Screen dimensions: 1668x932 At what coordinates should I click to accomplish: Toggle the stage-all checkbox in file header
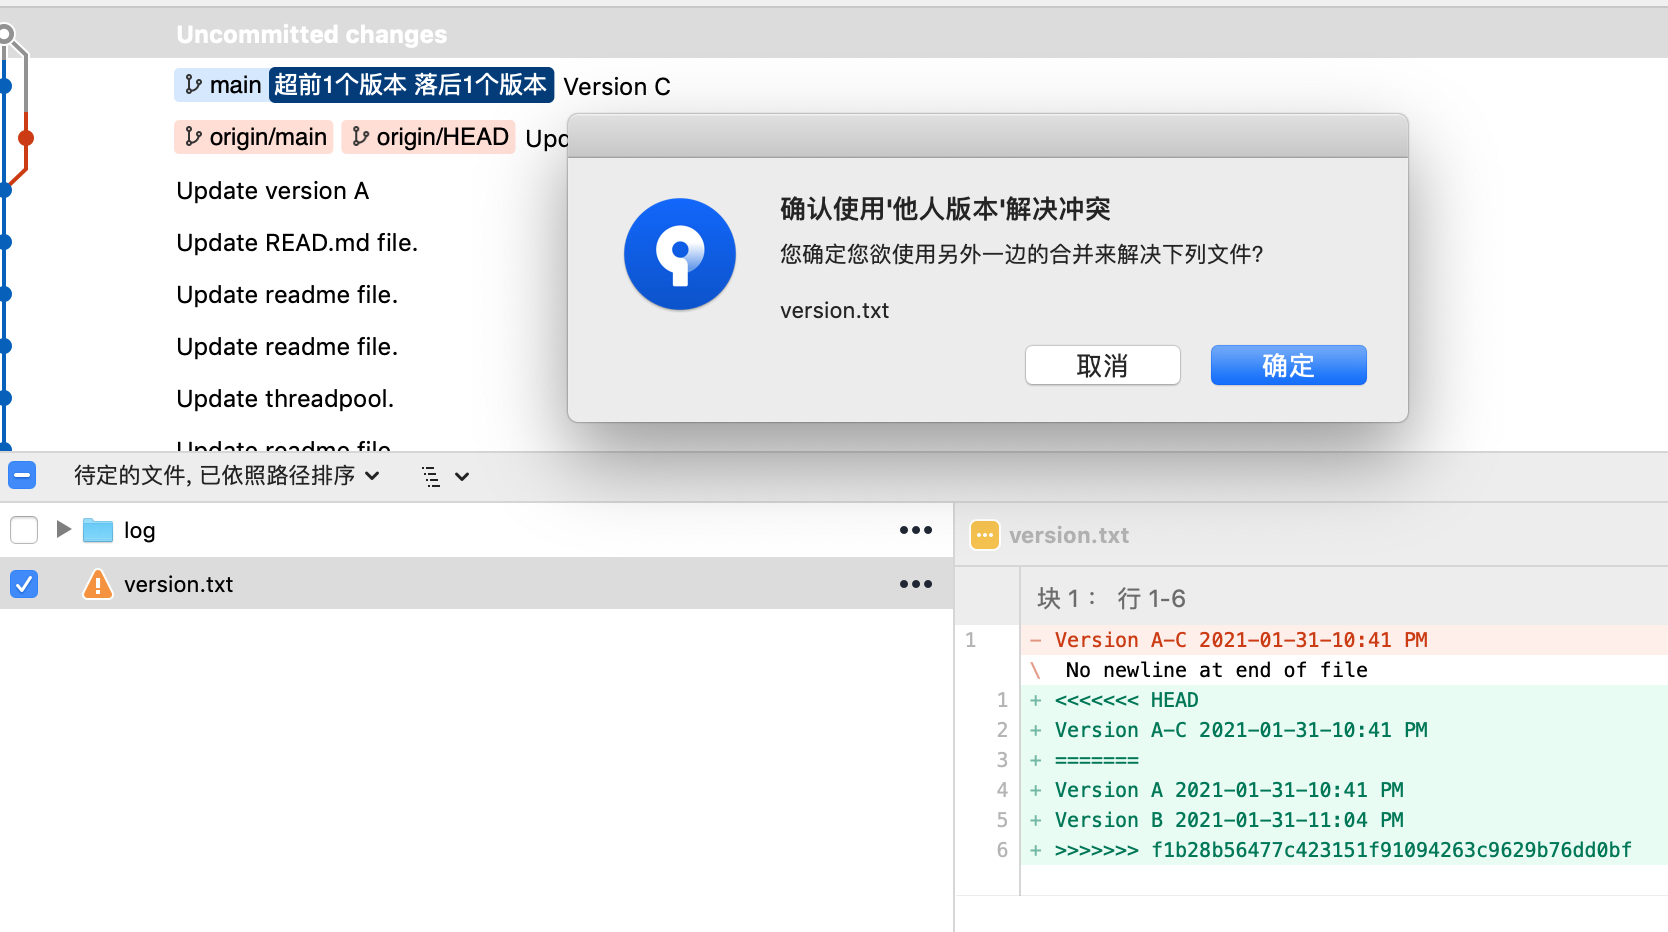(x=22, y=475)
